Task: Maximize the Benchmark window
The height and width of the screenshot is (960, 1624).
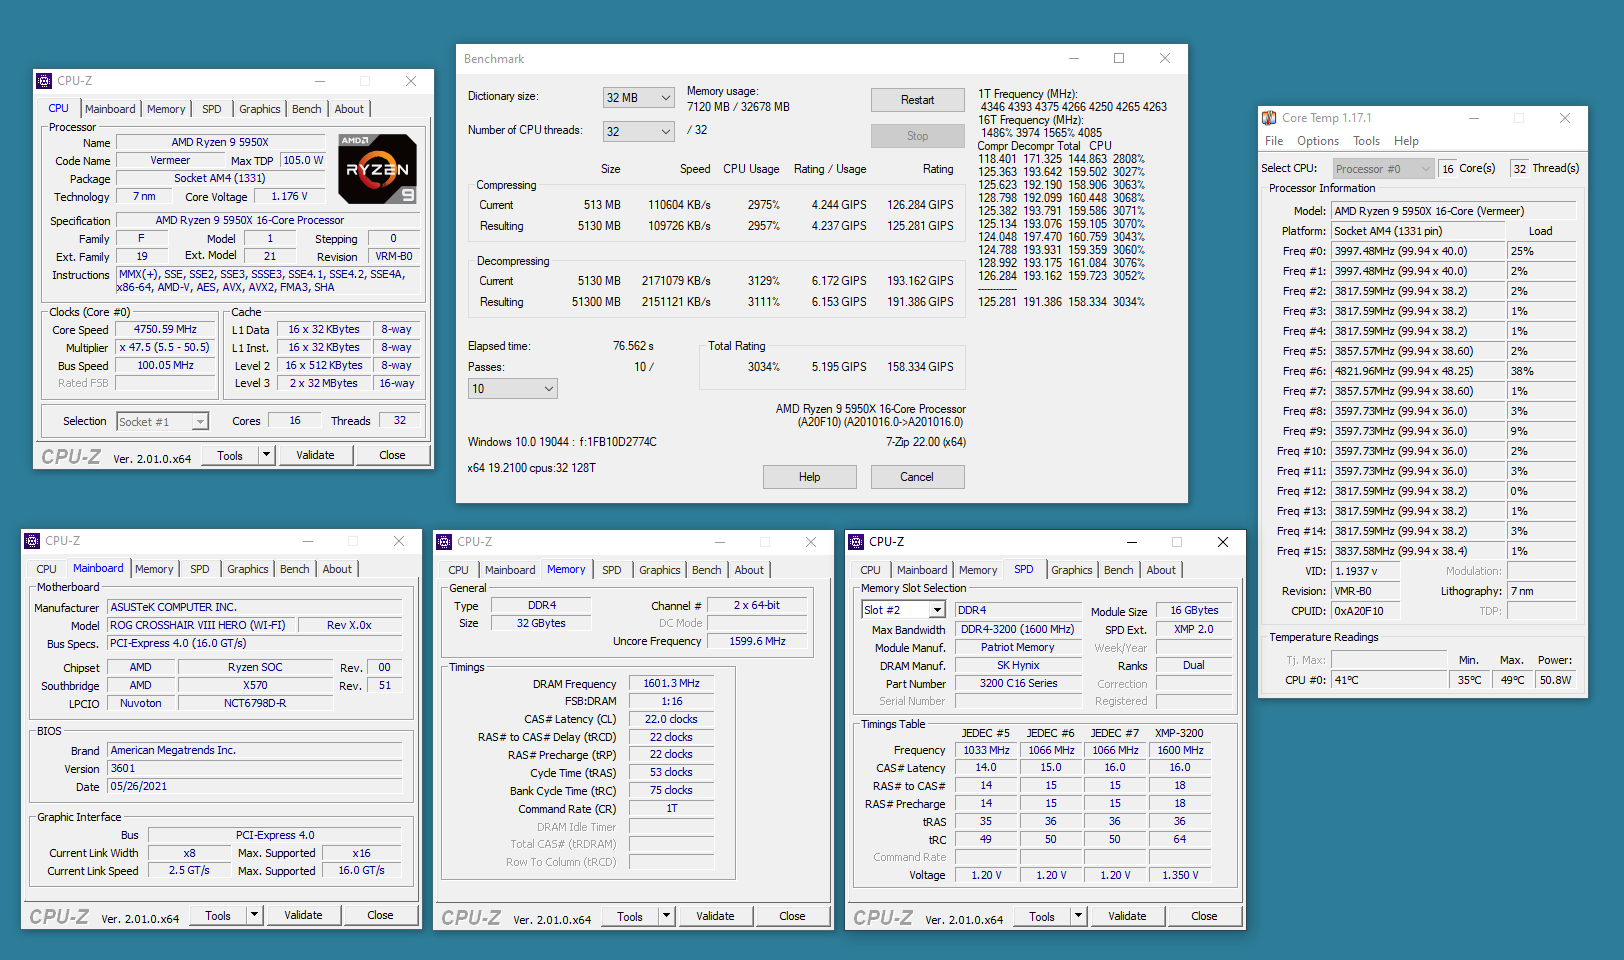Action: point(1119,58)
